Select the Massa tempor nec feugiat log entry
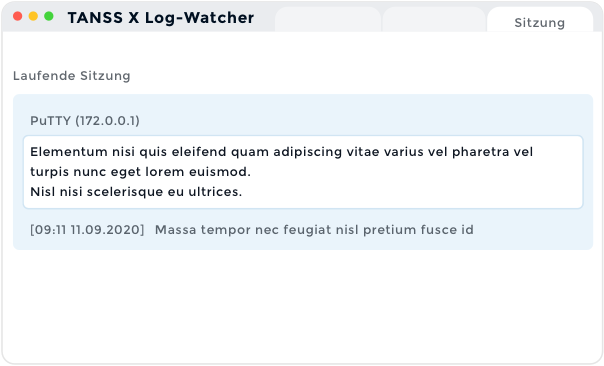Image resolution: width=604 pixels, height=366 pixels. pos(314,230)
